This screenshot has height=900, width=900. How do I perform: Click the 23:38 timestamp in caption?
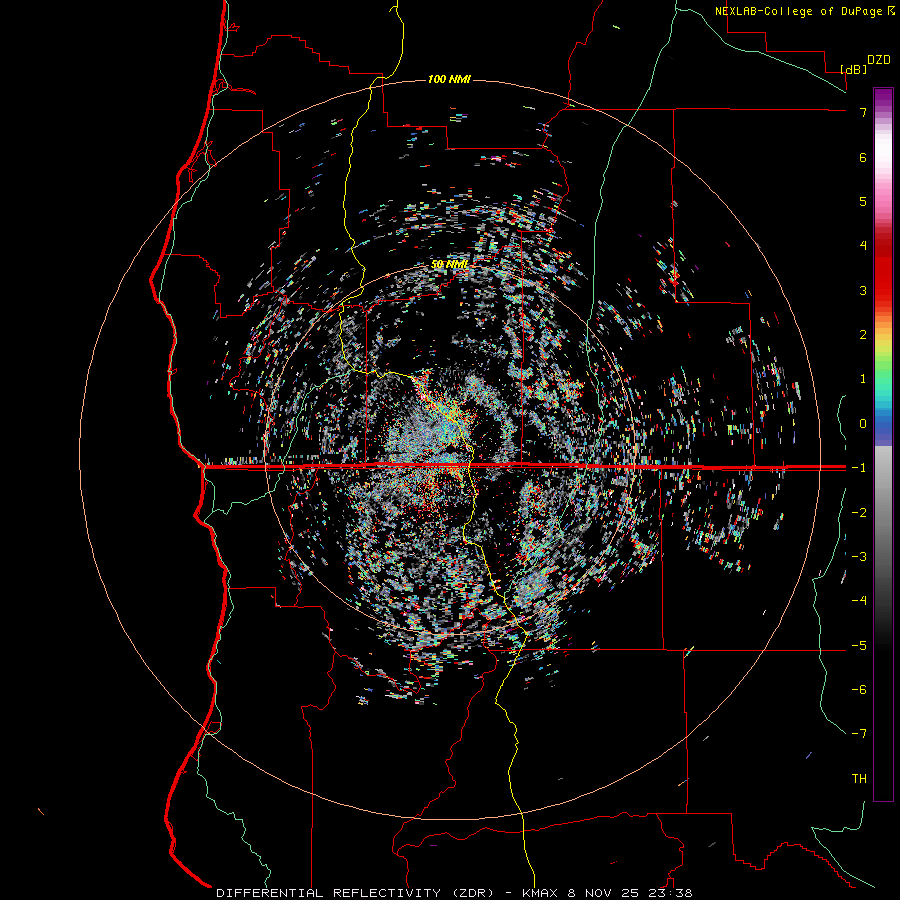click(672, 893)
